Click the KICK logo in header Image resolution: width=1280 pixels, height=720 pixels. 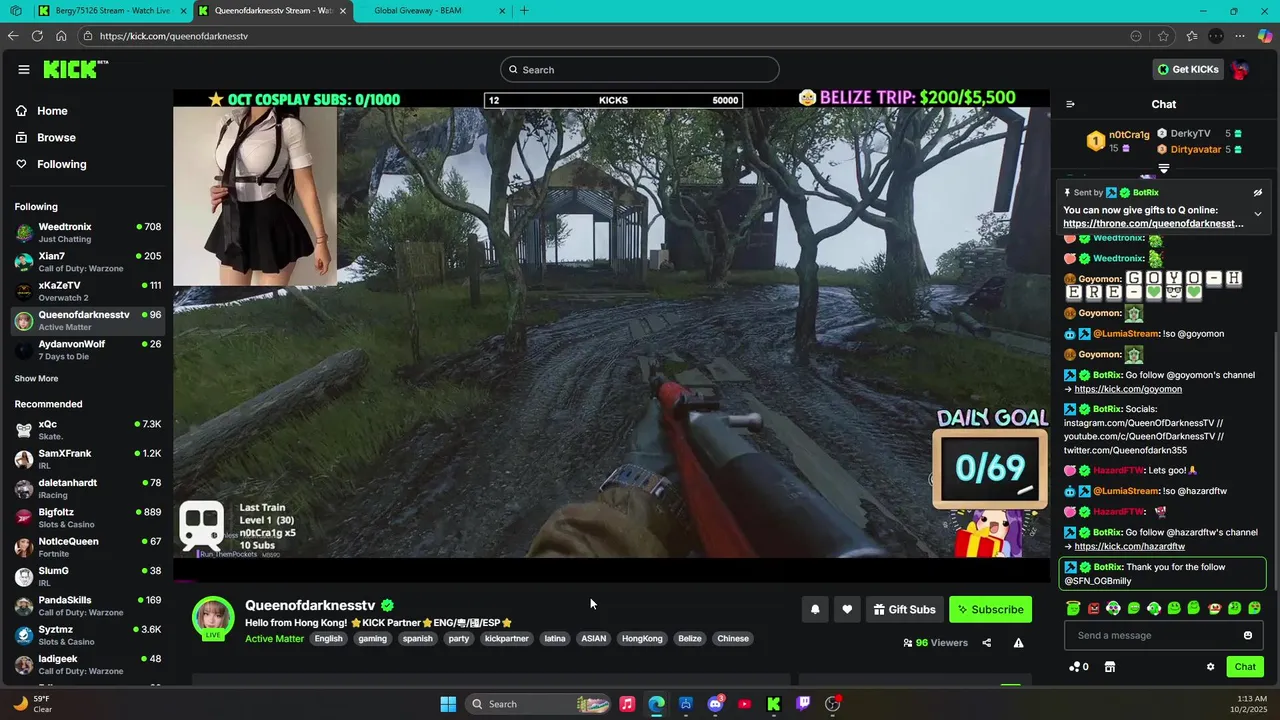pos(75,69)
